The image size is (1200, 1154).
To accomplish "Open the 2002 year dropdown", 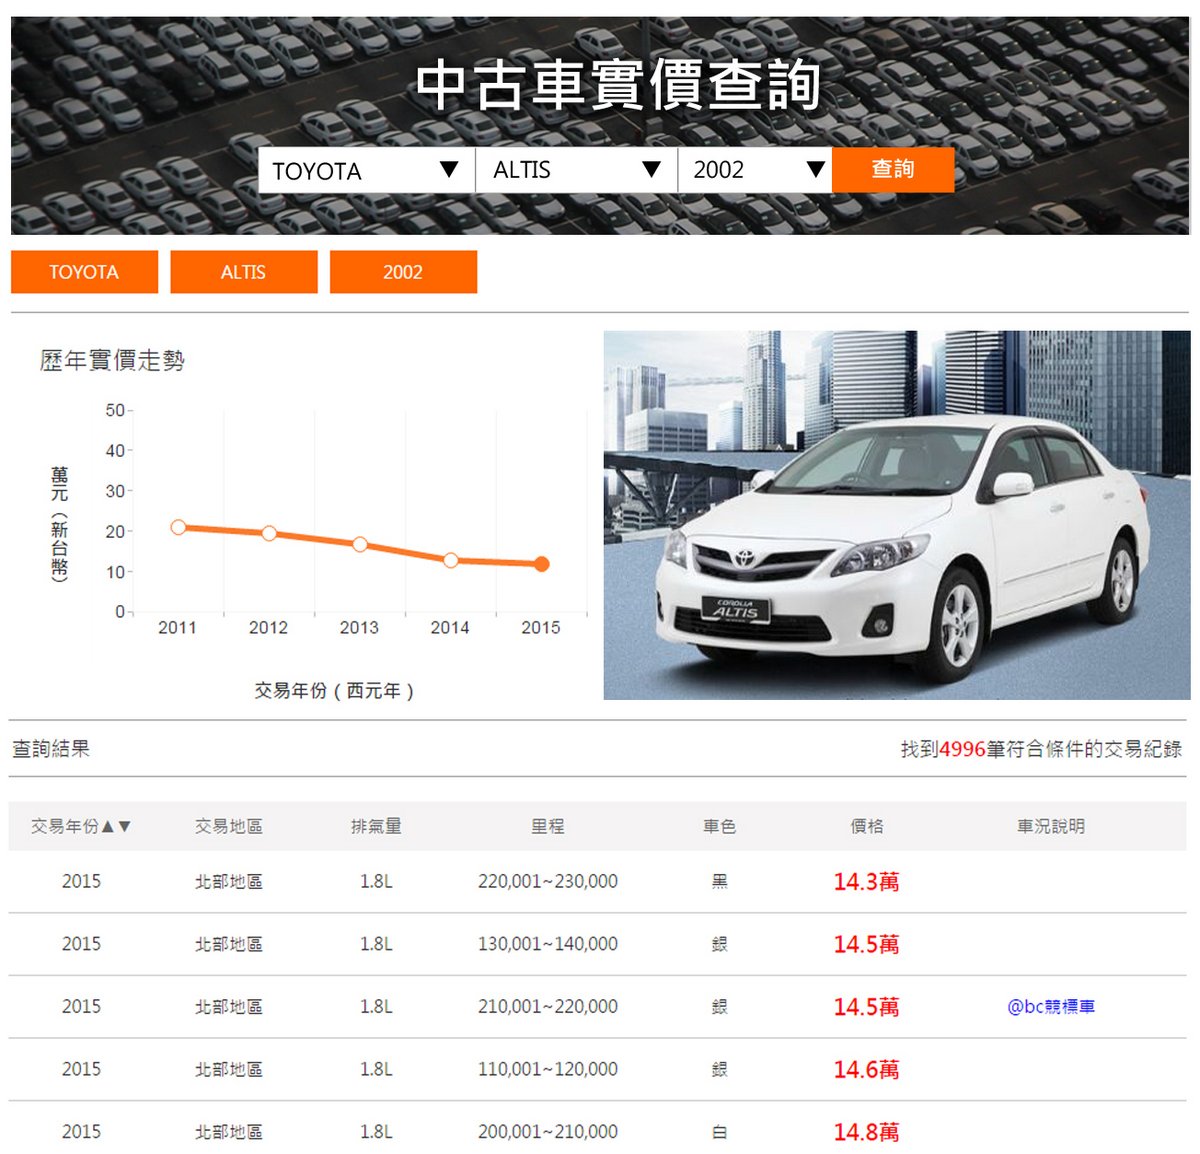I will [x=754, y=170].
